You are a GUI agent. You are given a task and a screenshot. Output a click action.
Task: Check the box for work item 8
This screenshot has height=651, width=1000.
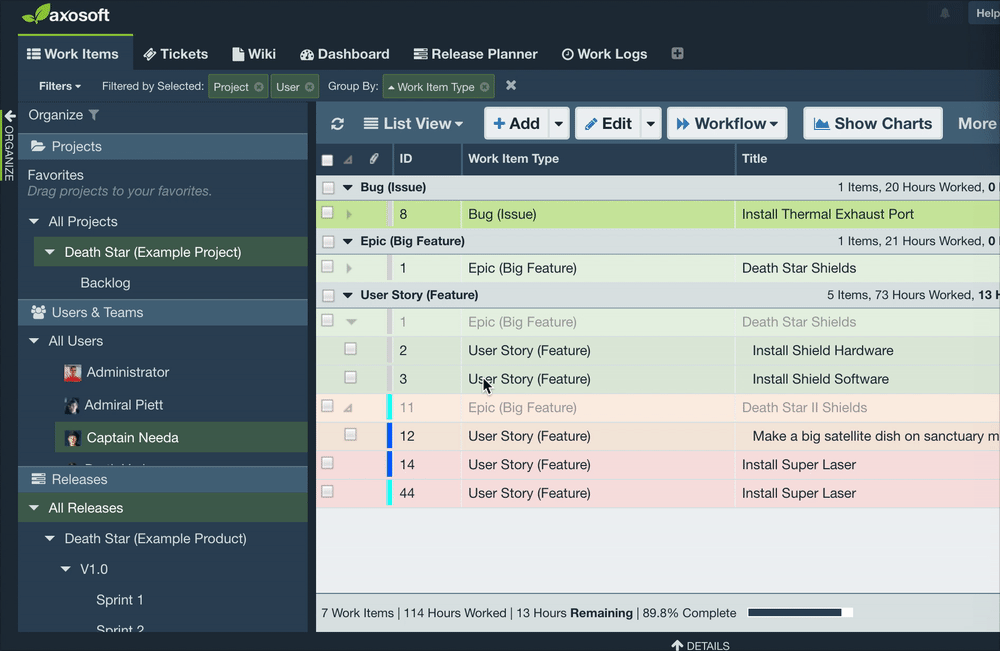327,213
